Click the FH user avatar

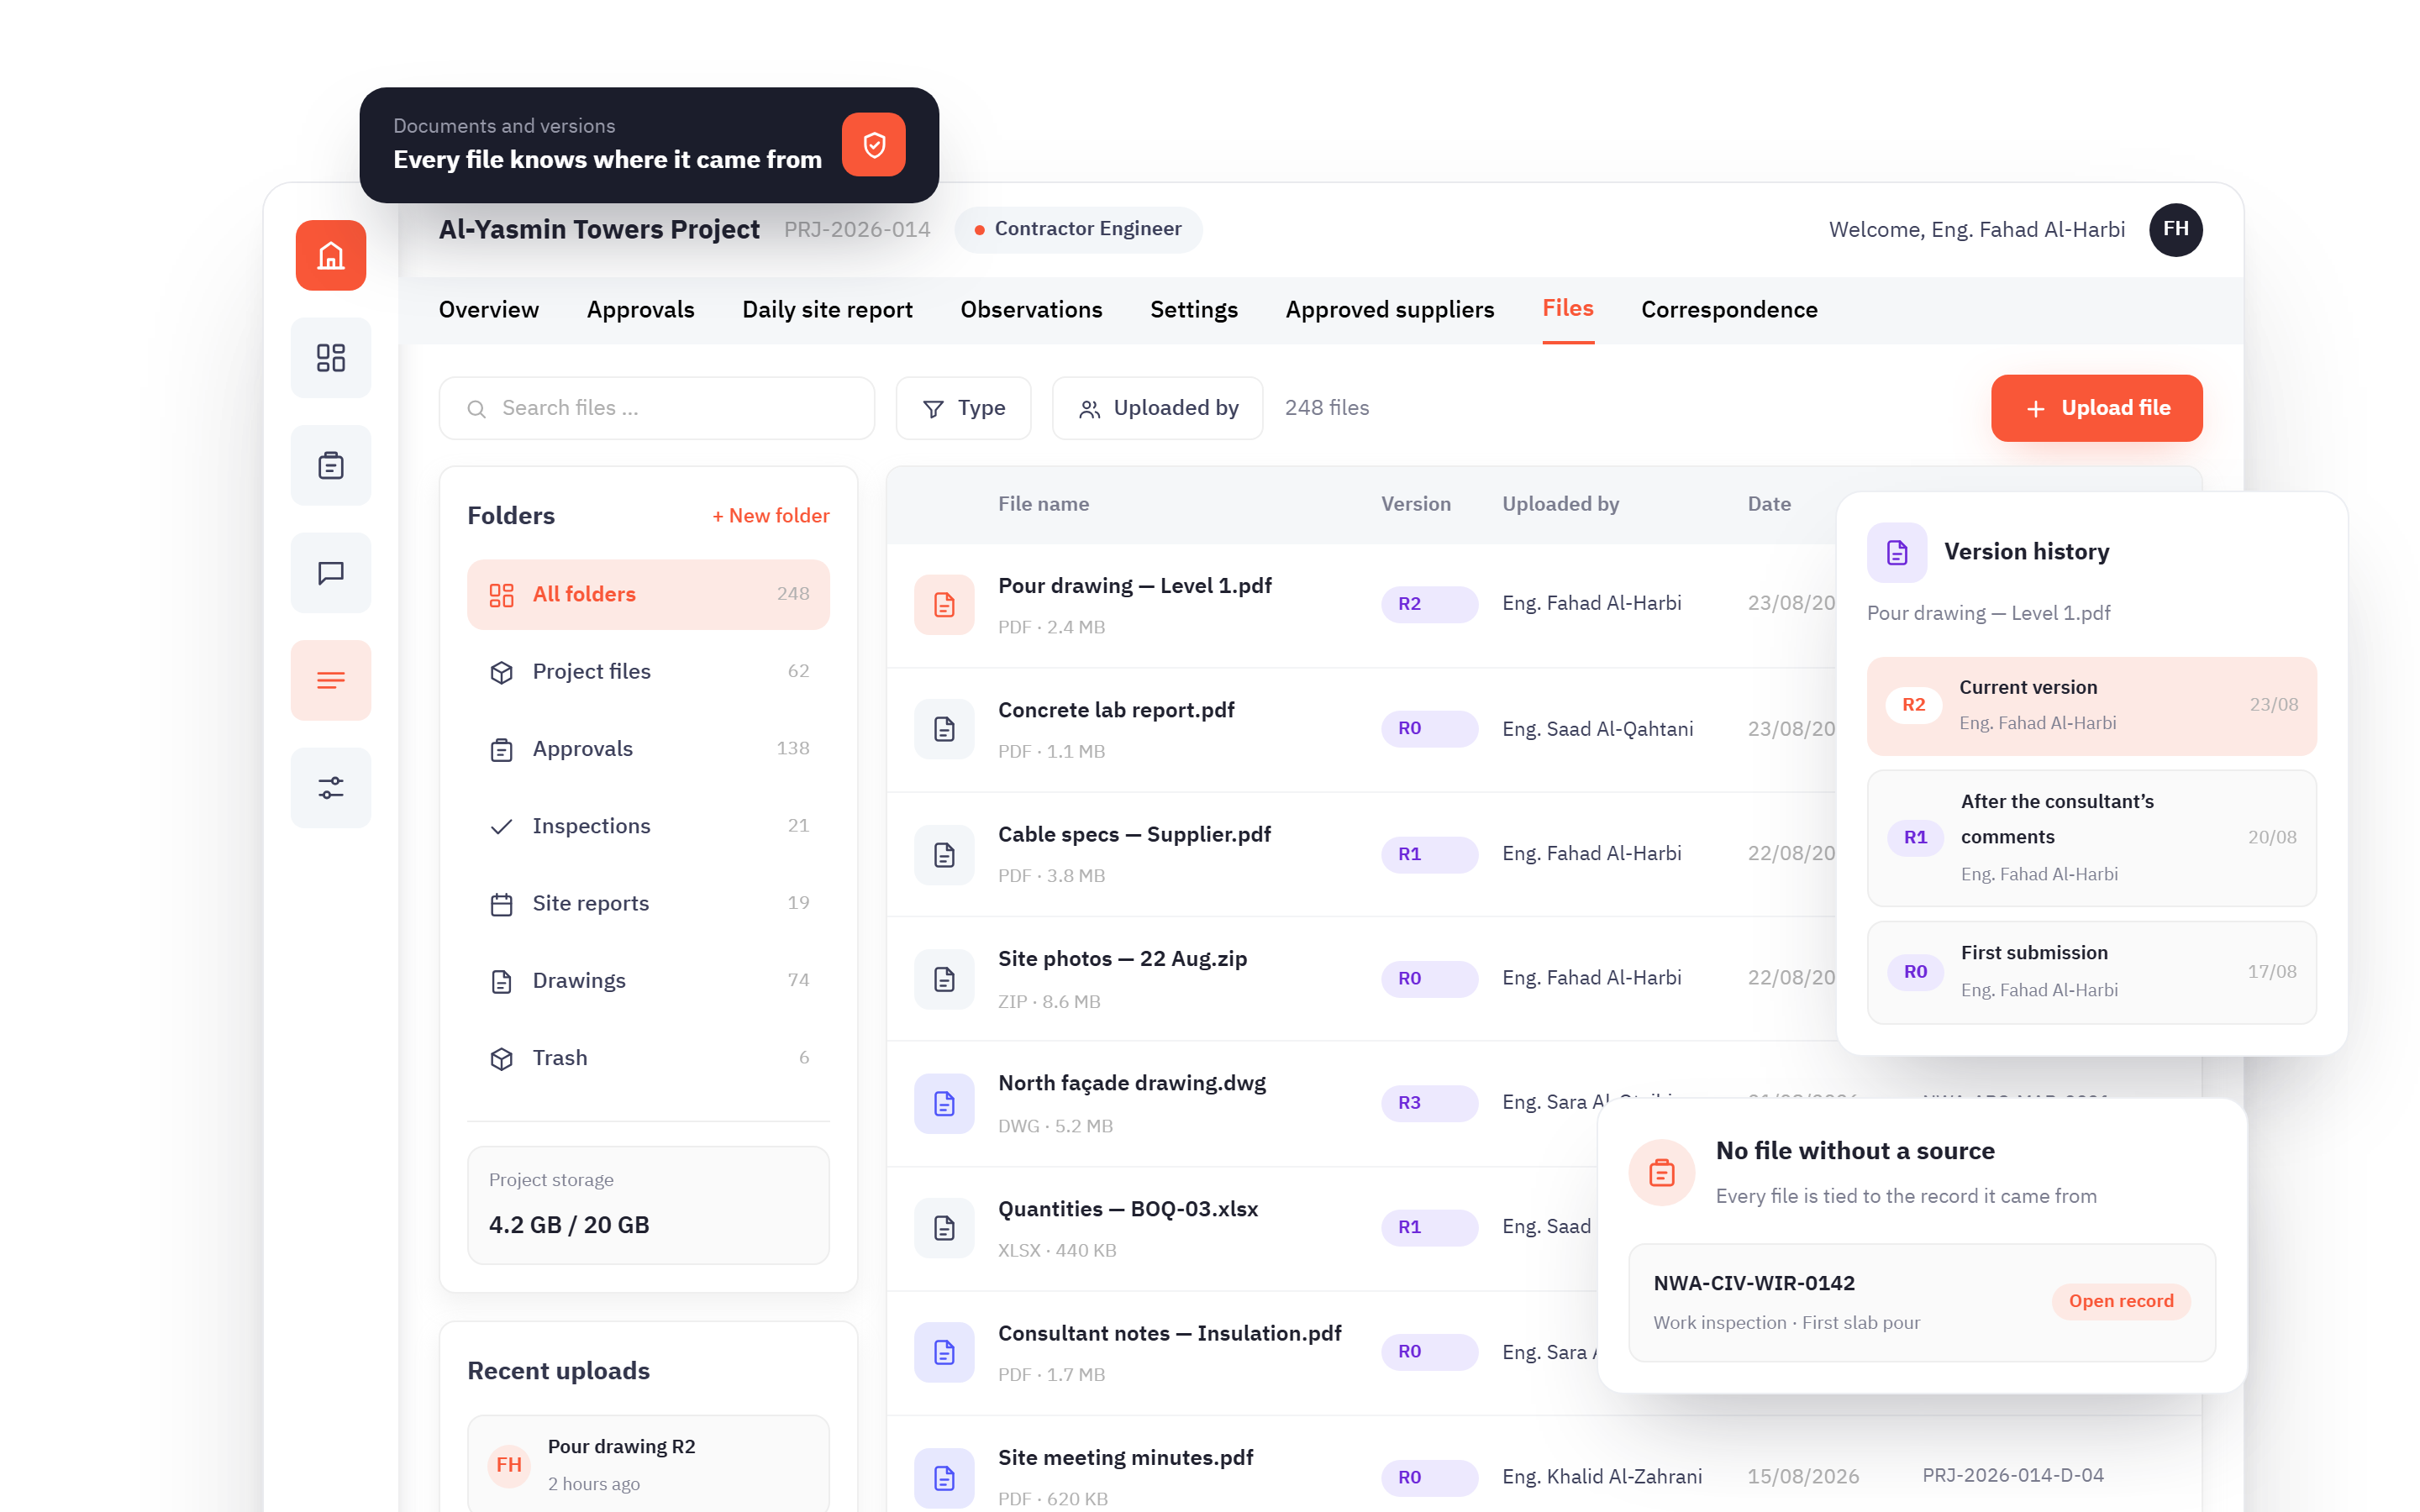(2175, 230)
